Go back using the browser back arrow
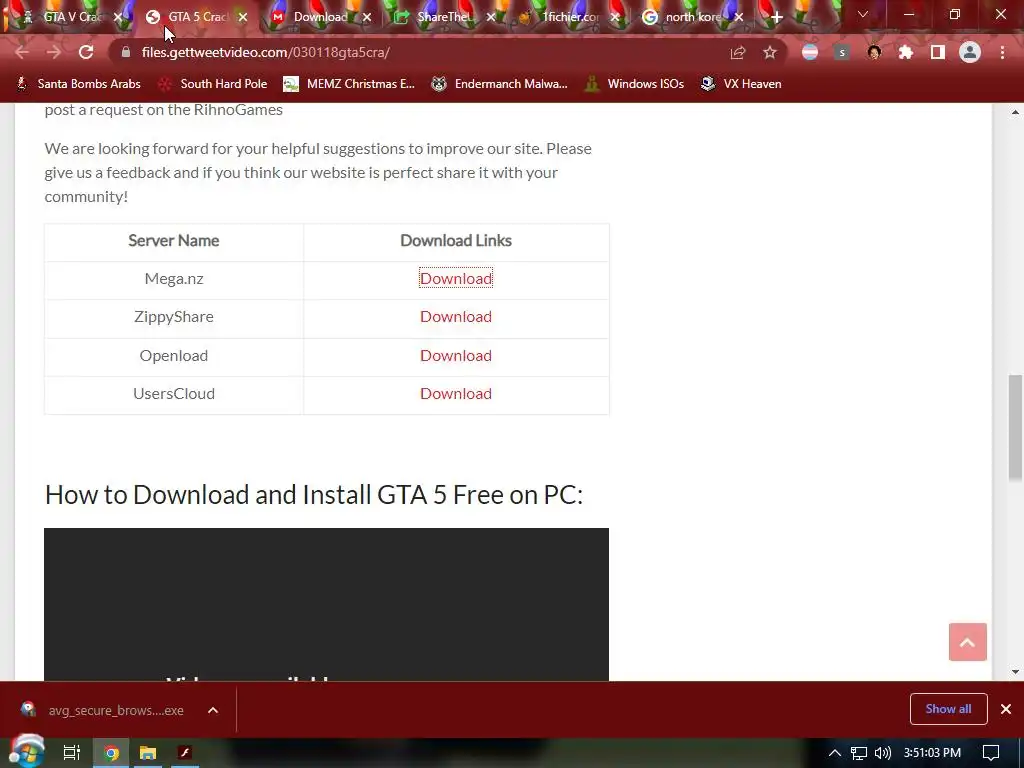This screenshot has height=768, width=1024. (x=22, y=52)
